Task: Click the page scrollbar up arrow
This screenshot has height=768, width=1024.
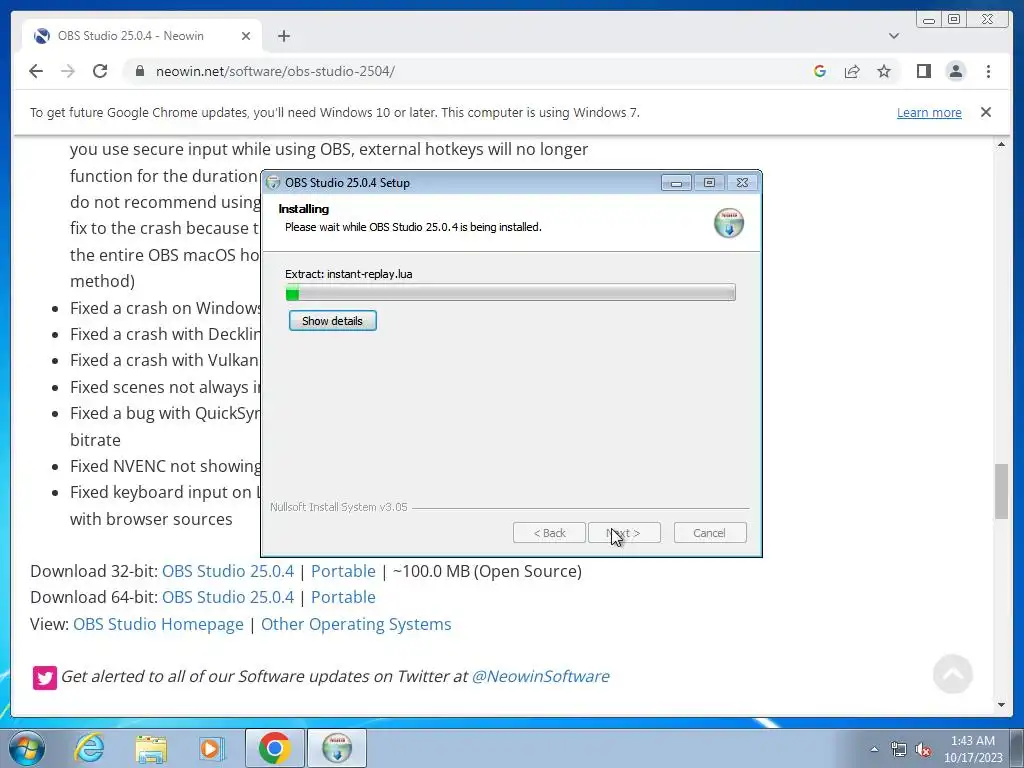Action: coord(1001,144)
